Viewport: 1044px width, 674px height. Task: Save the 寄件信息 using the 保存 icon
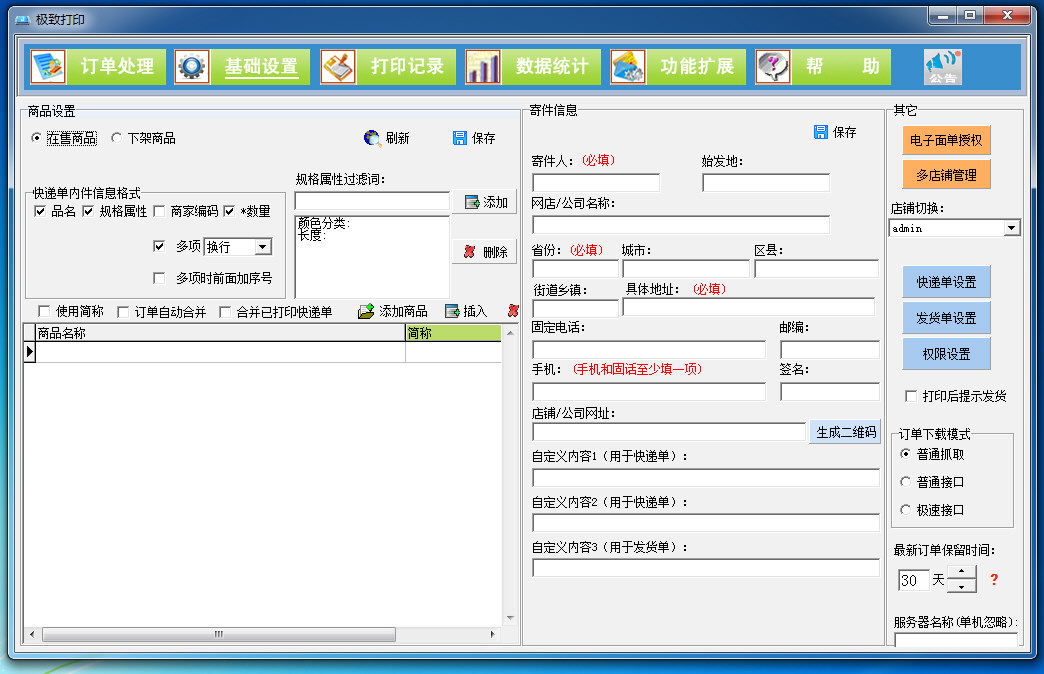833,131
